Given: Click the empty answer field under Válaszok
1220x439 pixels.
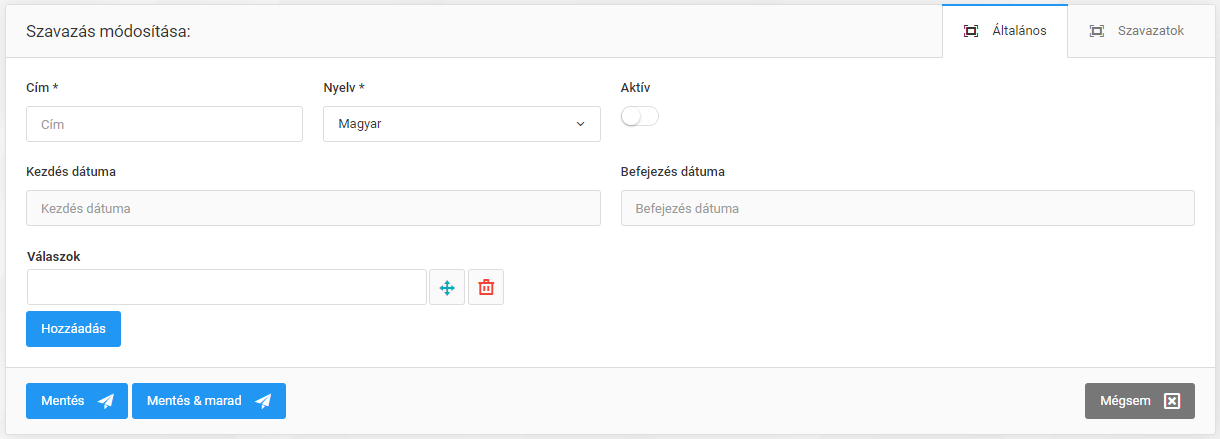Looking at the screenshot, I should 227,287.
